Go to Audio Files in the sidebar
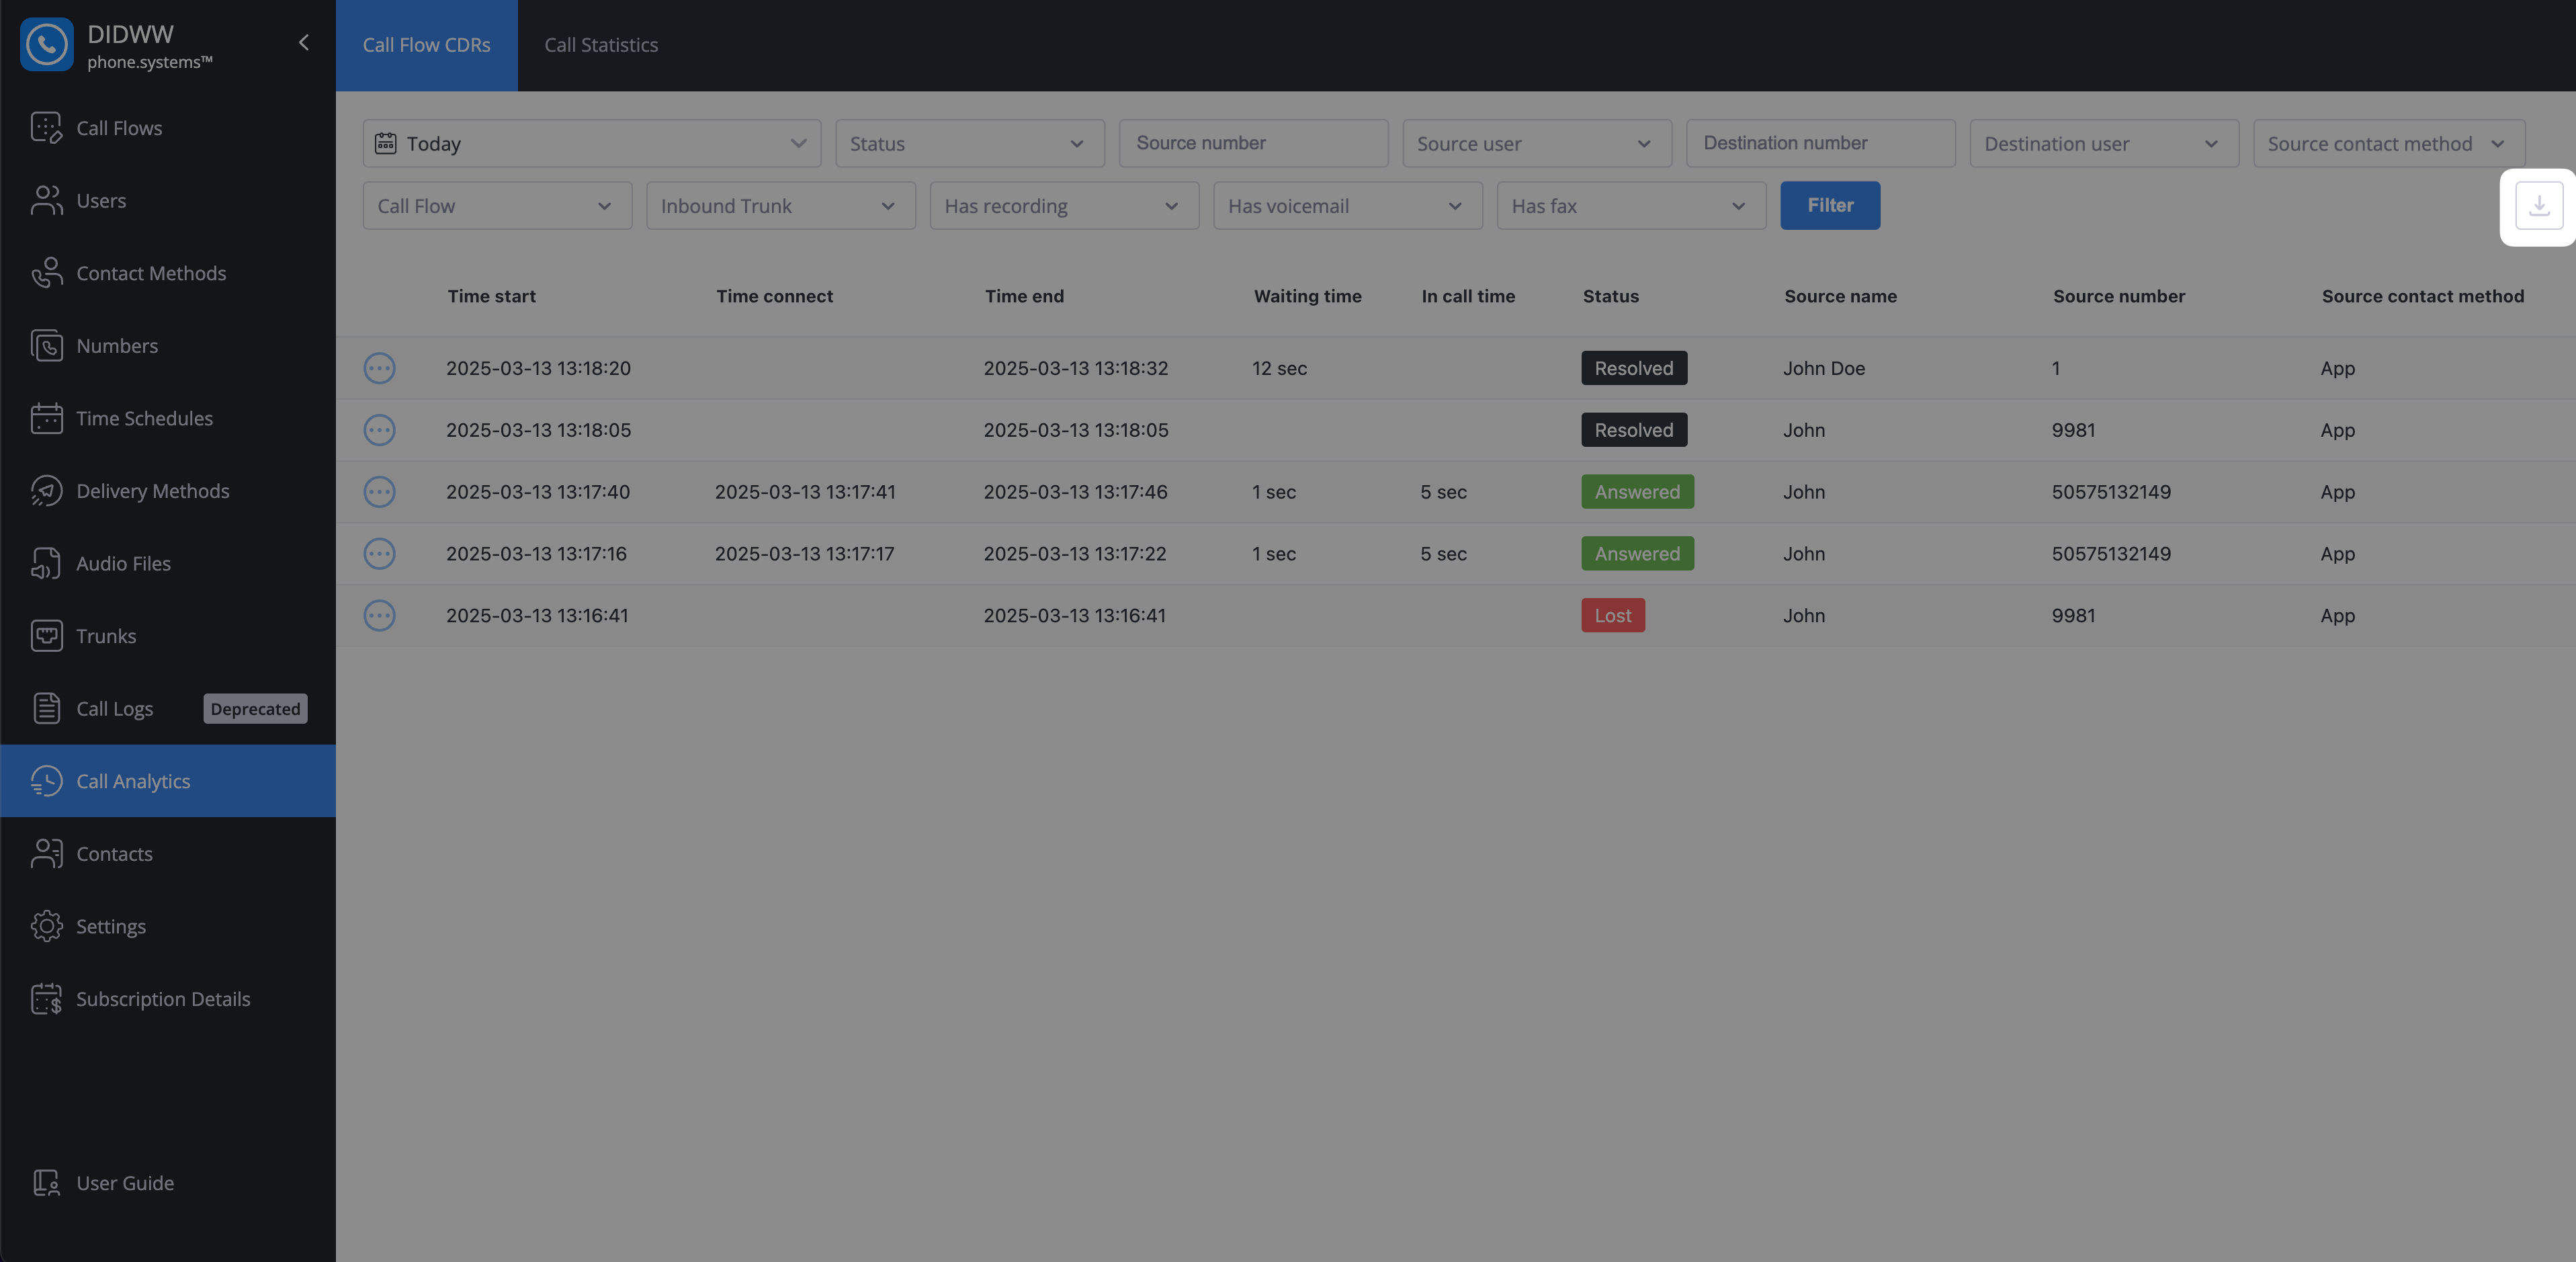 123,564
